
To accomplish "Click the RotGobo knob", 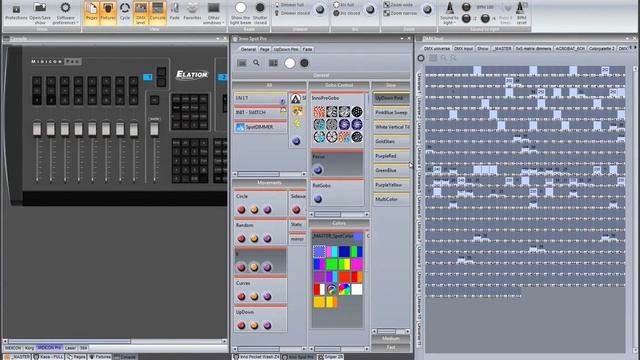I will click(318, 199).
